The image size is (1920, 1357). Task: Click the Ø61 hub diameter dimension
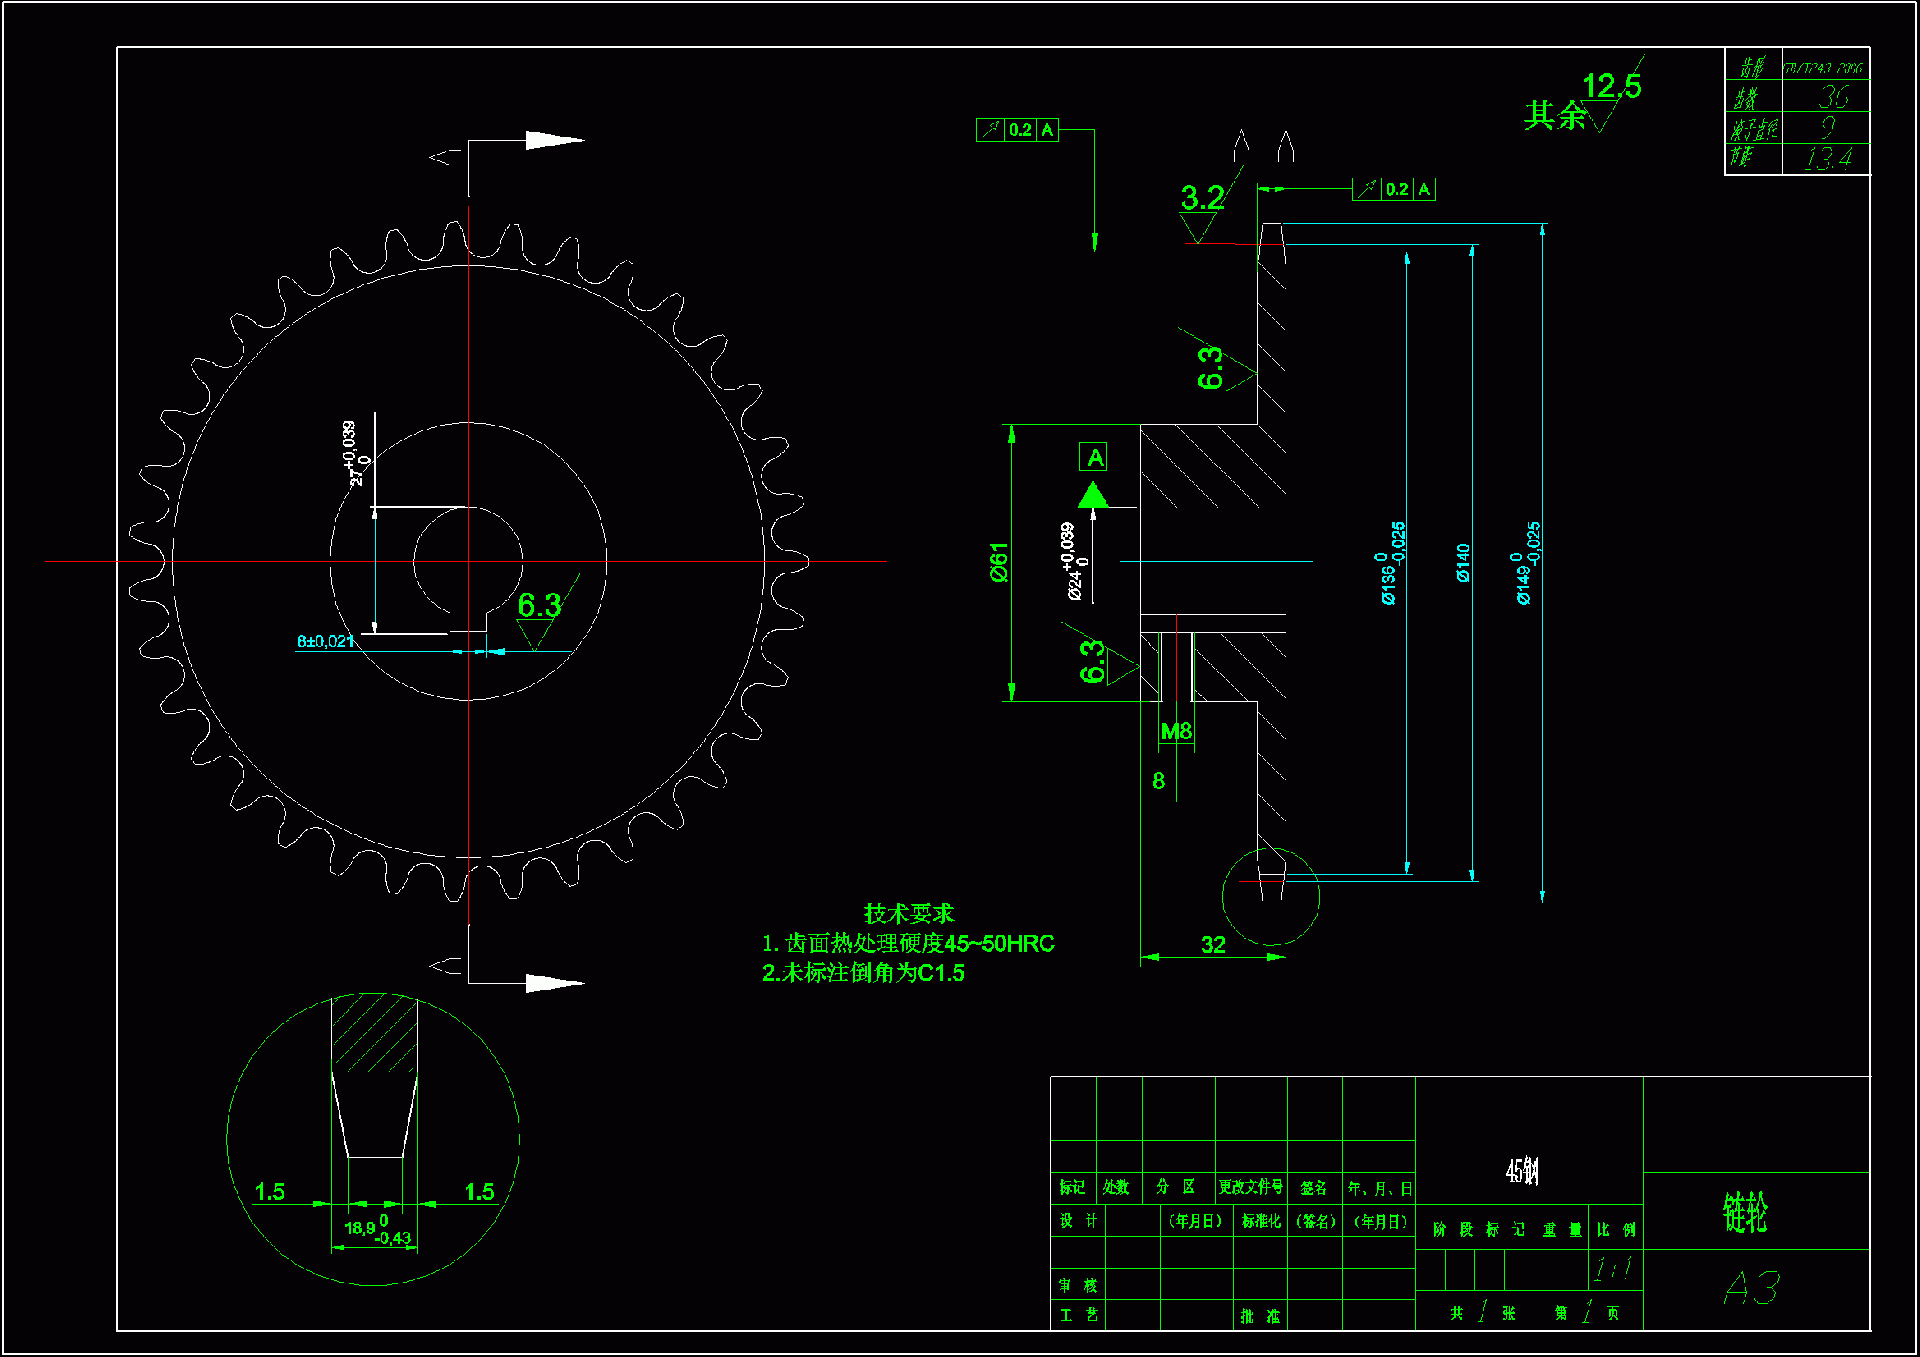999,562
